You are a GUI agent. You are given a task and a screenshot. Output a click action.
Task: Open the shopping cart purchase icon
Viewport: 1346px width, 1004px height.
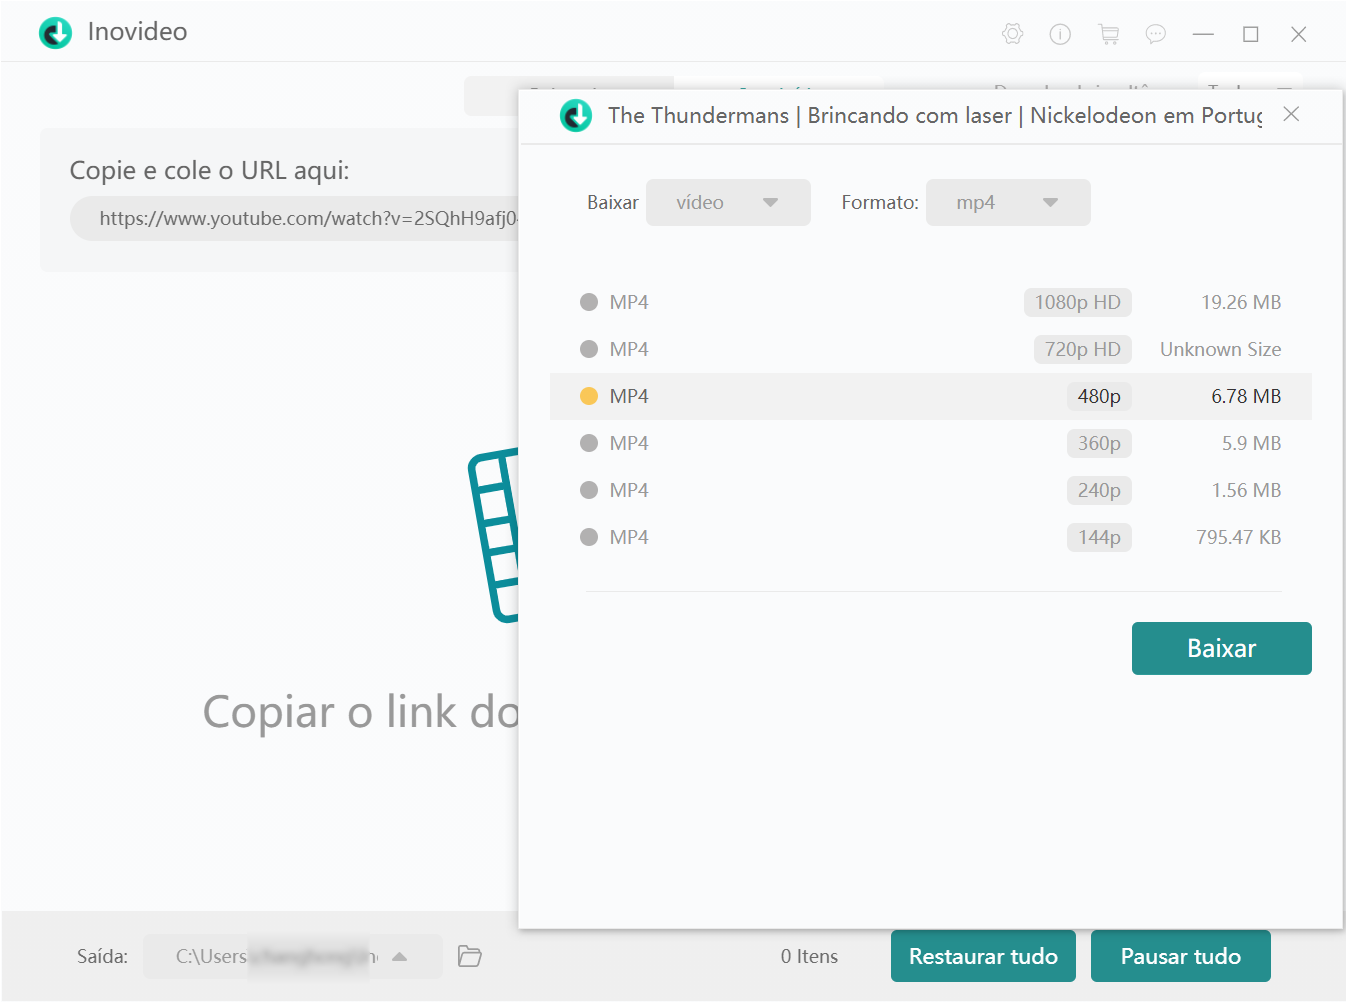tap(1108, 34)
